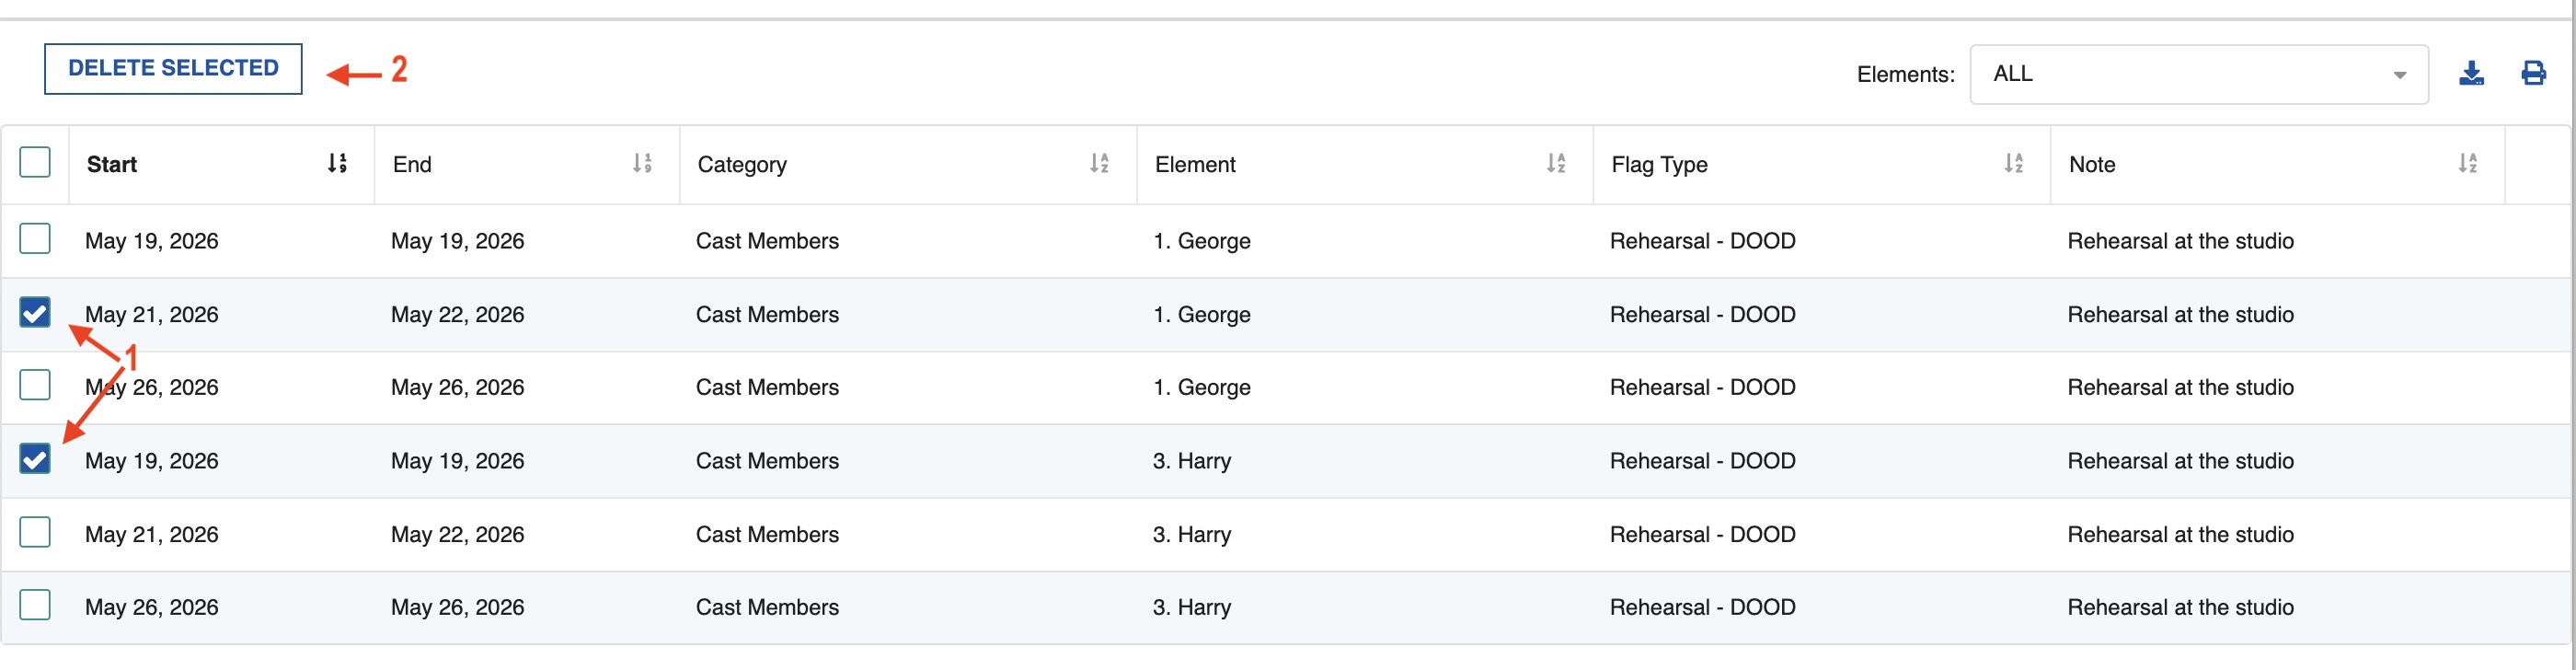Sort by Flag Type column icon
The width and height of the screenshot is (2576, 670).
pyautogui.click(x=2014, y=164)
